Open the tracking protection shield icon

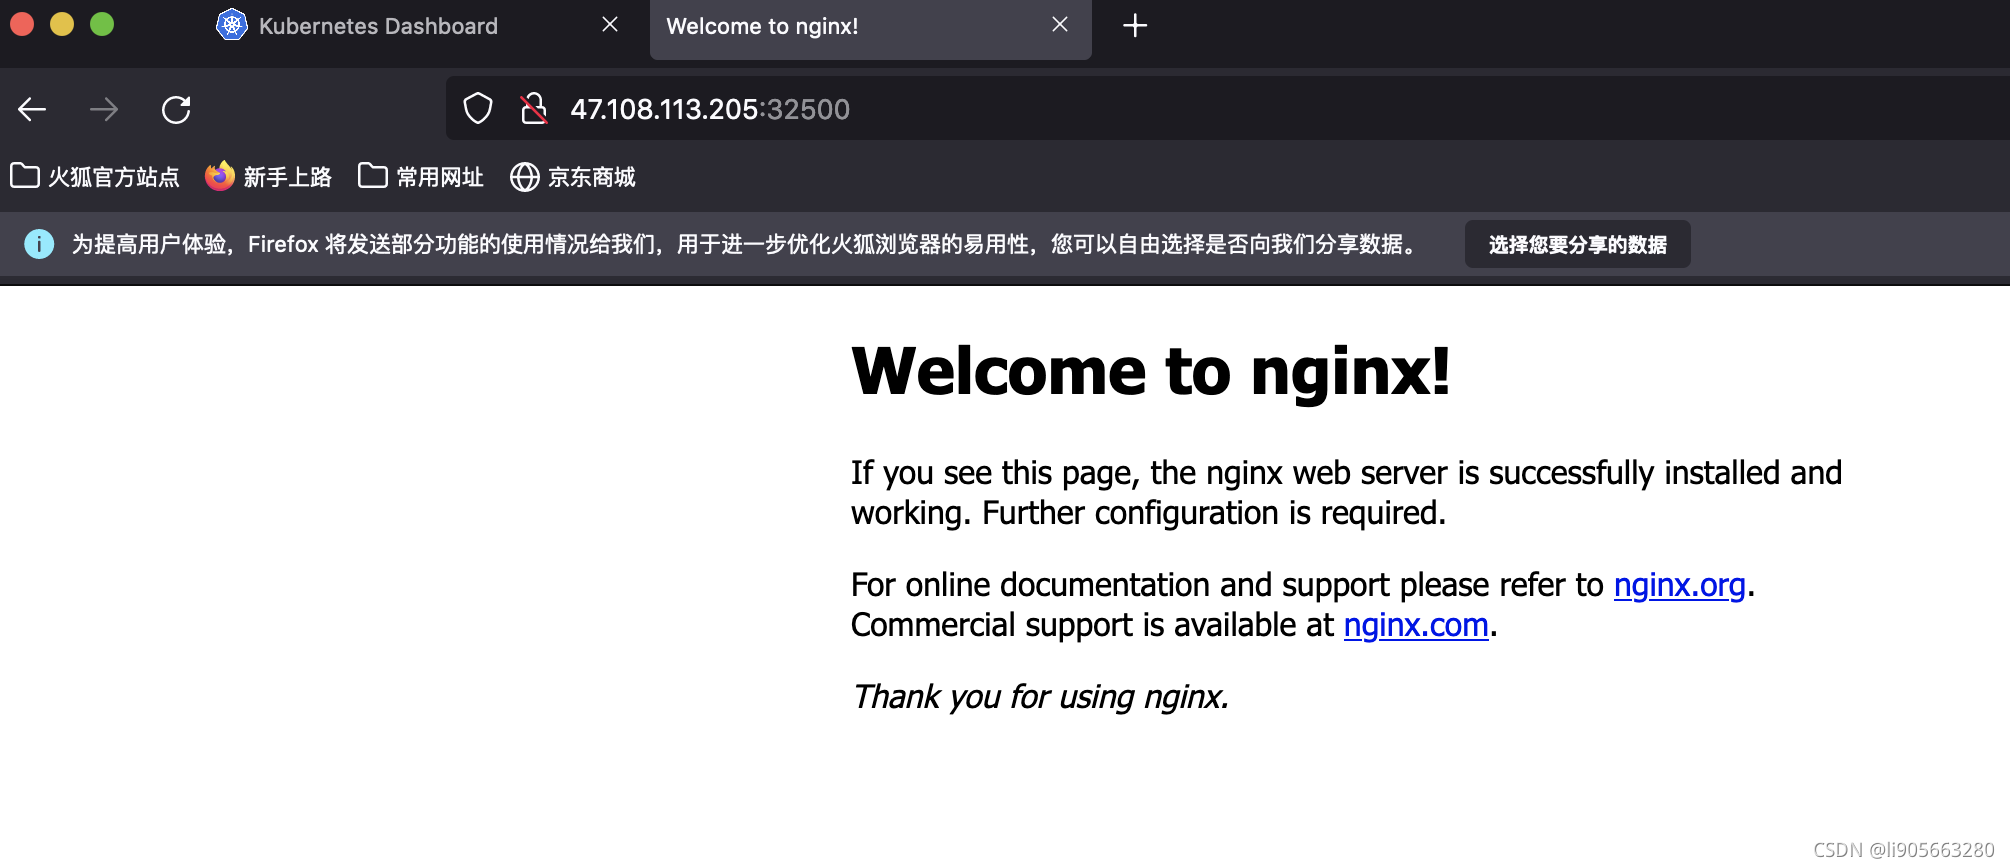478,108
